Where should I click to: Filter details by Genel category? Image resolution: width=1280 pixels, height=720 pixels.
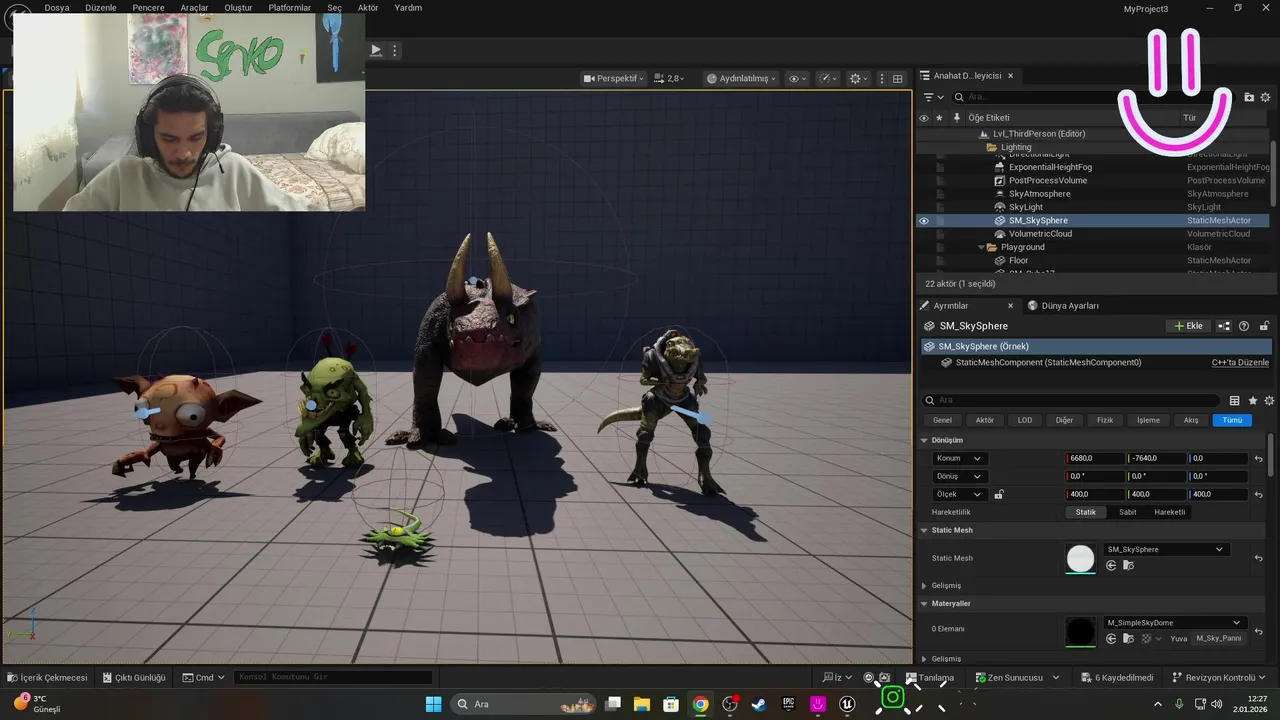(x=942, y=420)
